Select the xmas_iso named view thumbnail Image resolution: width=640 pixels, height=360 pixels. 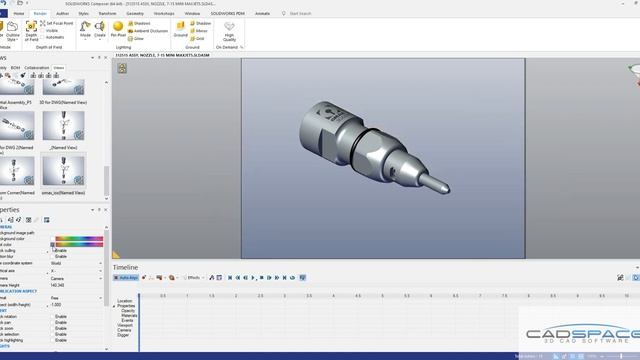tap(63, 171)
